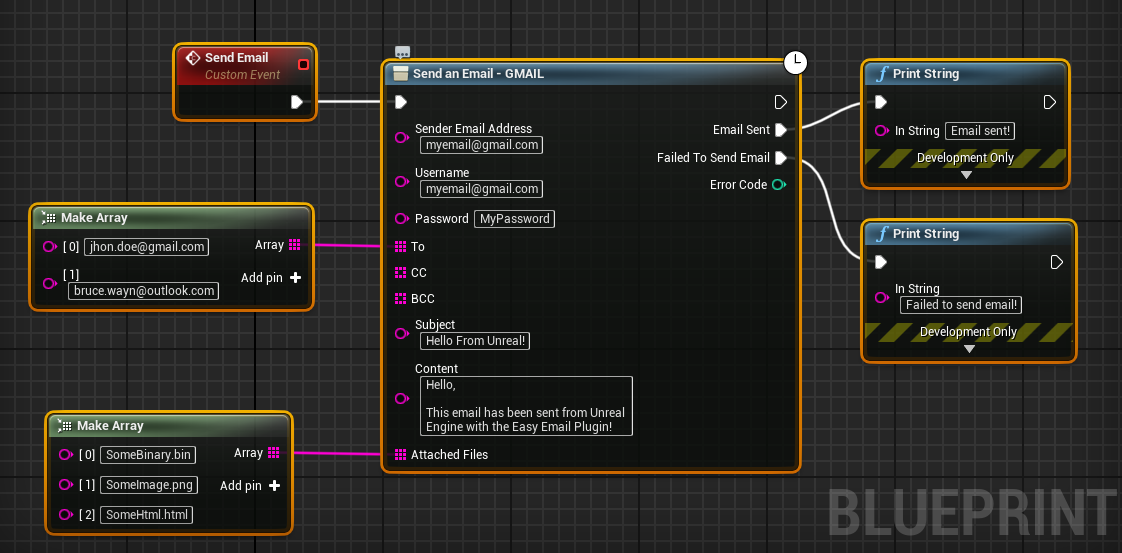Edit the SomeHtml.html field
1122x553 pixels.
point(146,514)
